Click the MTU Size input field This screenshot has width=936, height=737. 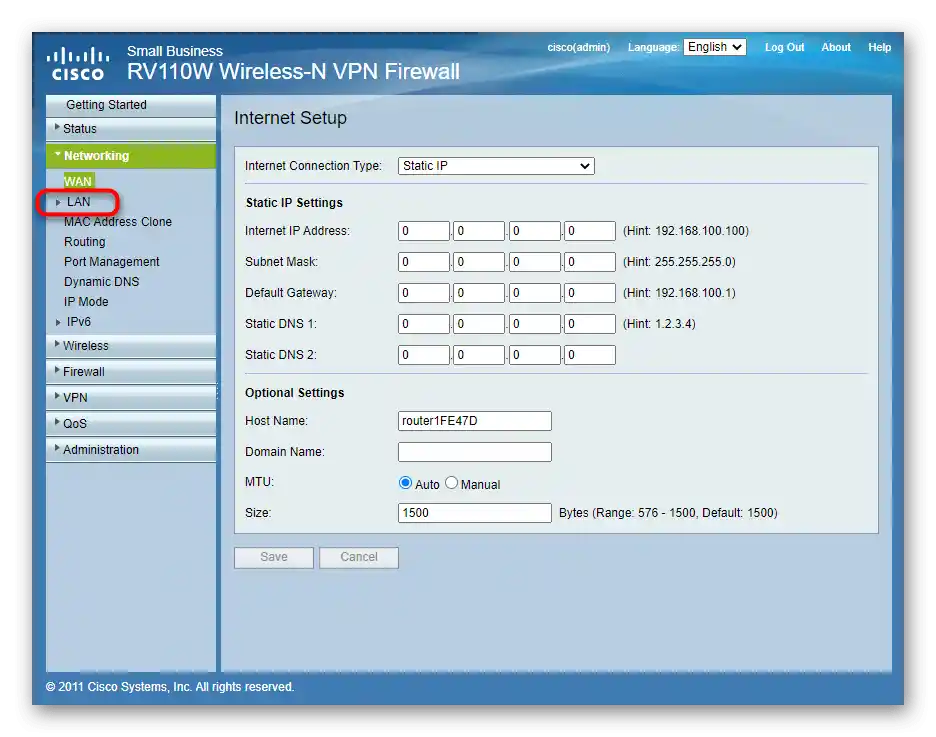click(475, 513)
